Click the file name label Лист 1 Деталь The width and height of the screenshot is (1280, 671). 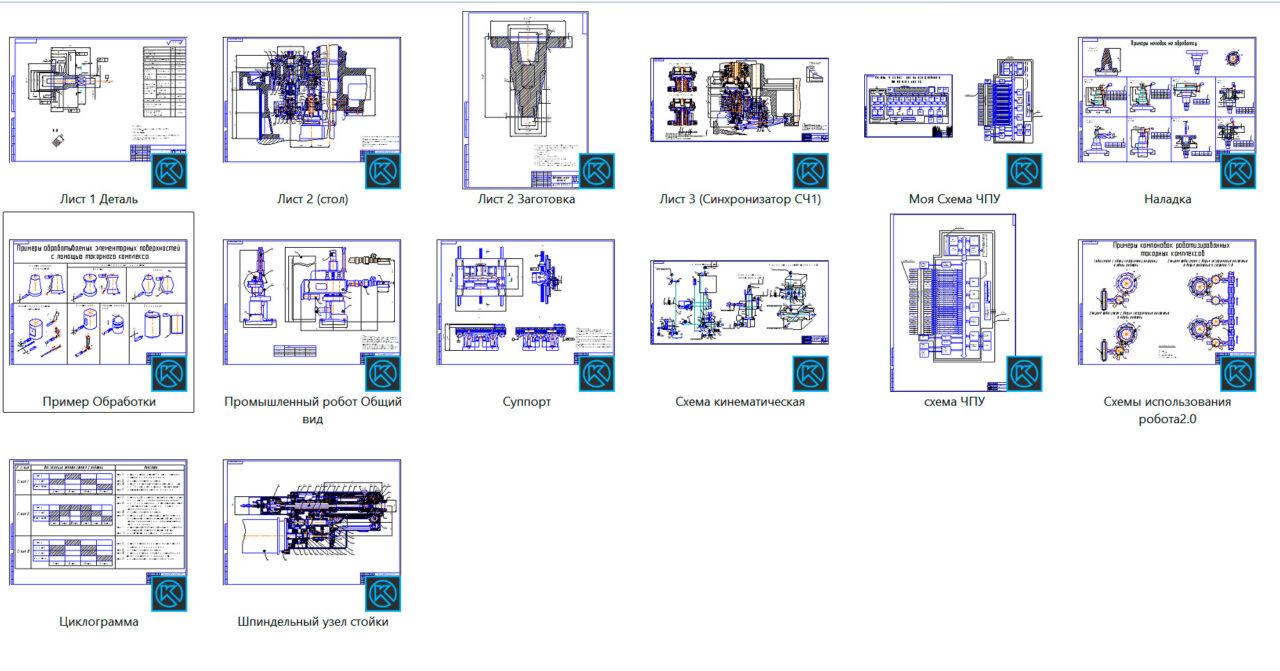pyautogui.click(x=99, y=199)
